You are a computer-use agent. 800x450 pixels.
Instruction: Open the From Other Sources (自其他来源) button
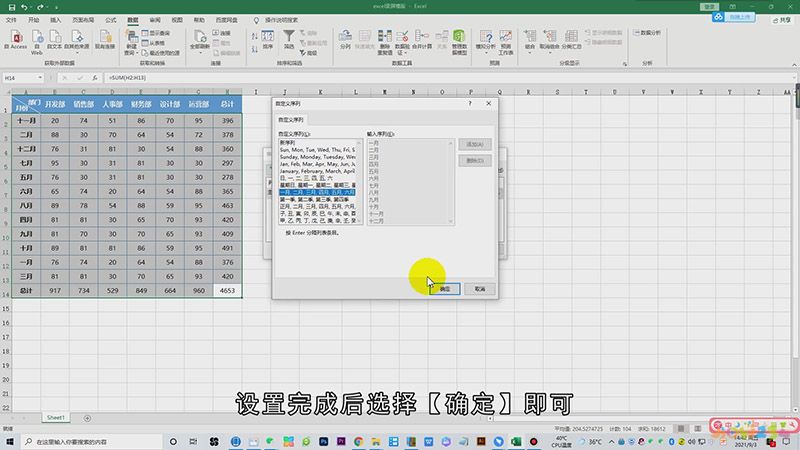pos(77,42)
